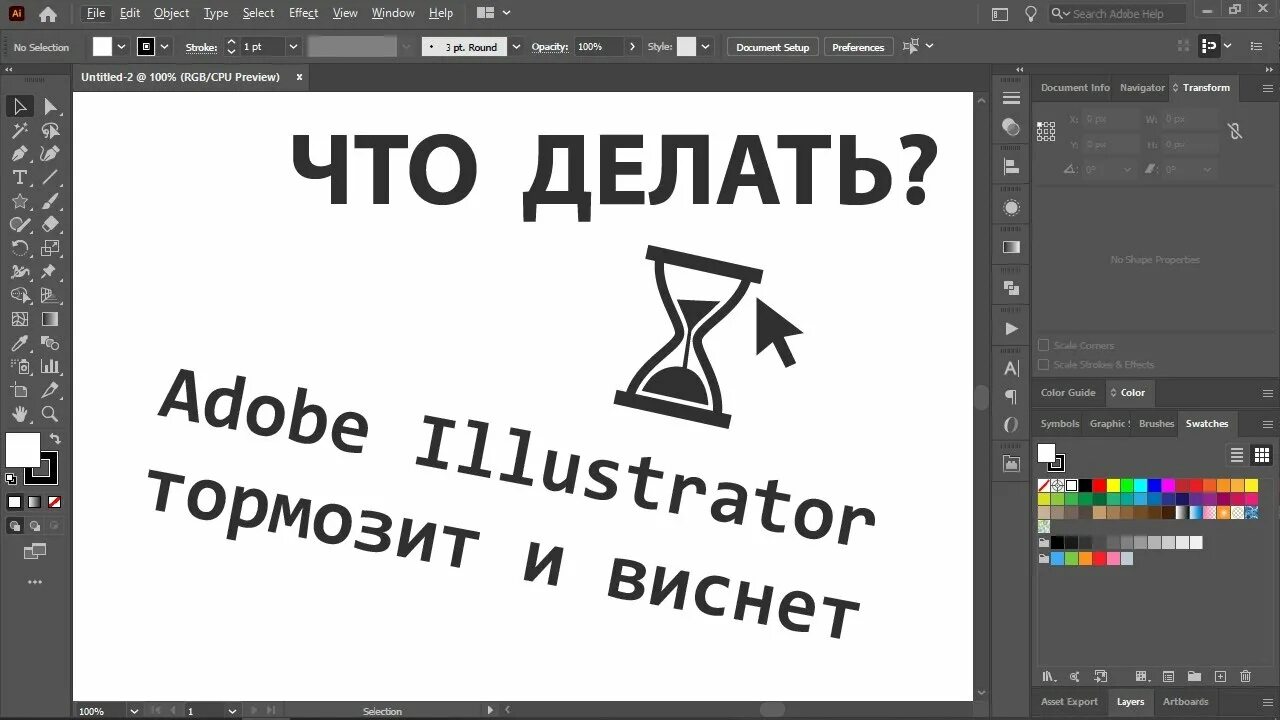Viewport: 1280px width, 720px height.
Task: Pick the Scale tool
Action: [50, 248]
